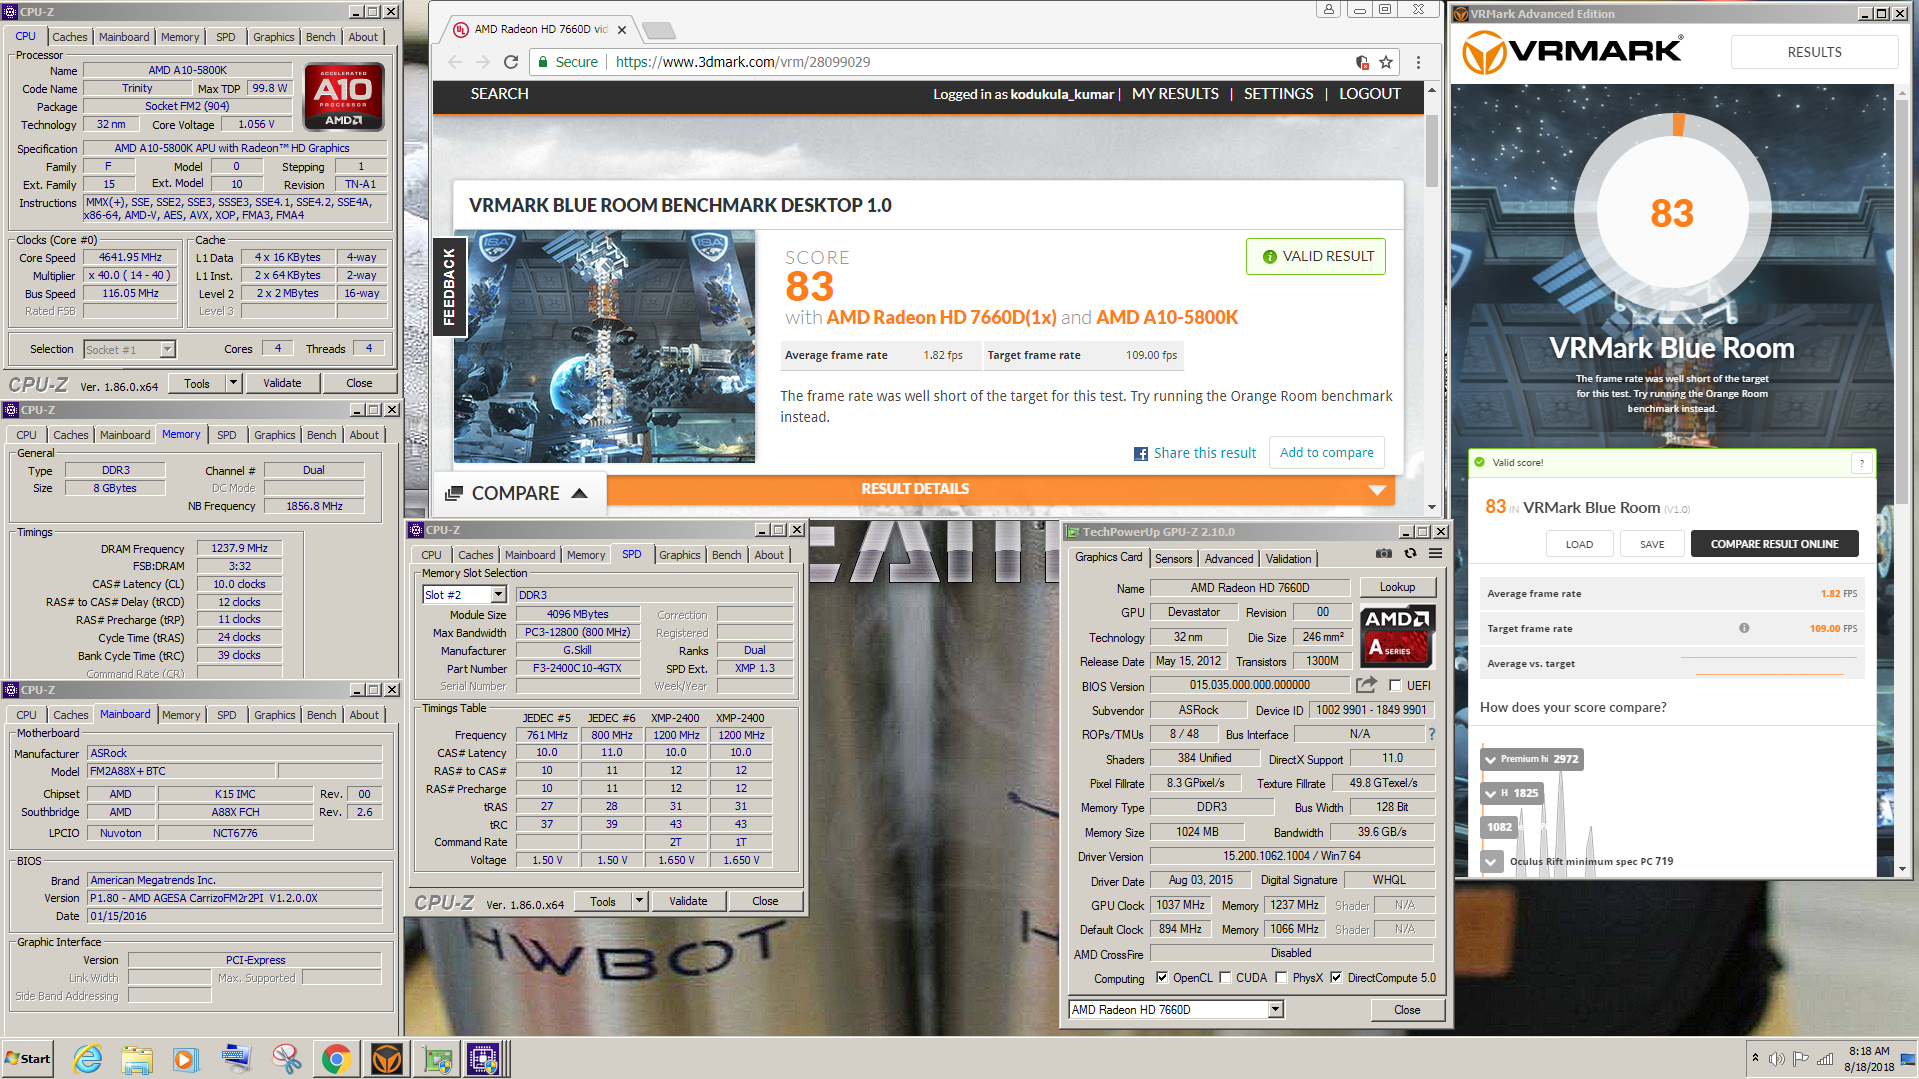The image size is (1919, 1079).
Task: Take GPU-Z screenshot with camera icon
Action: tap(1383, 554)
